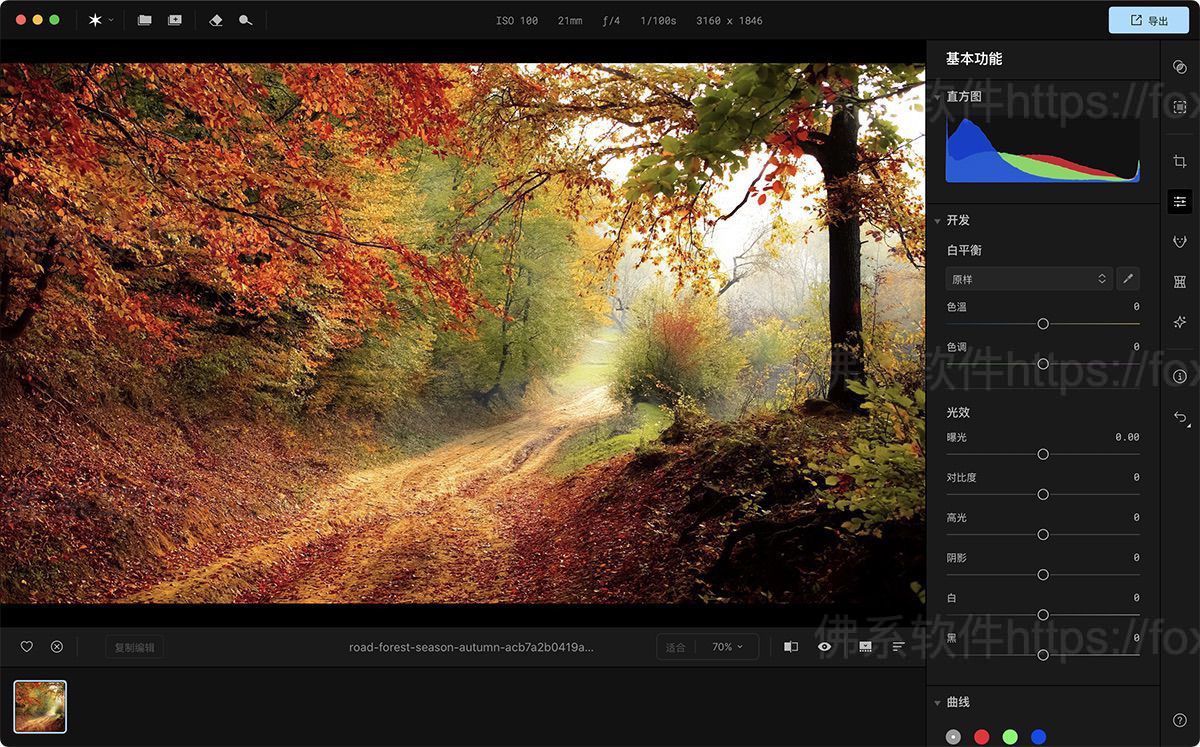This screenshot has height=747, width=1200.
Task: Open the AI enhance sparkle tool
Action: tap(1180, 322)
